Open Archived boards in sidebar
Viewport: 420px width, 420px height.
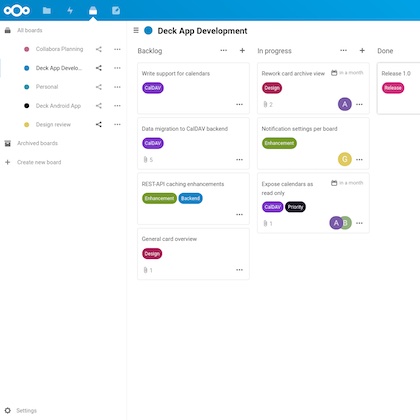coord(37,143)
